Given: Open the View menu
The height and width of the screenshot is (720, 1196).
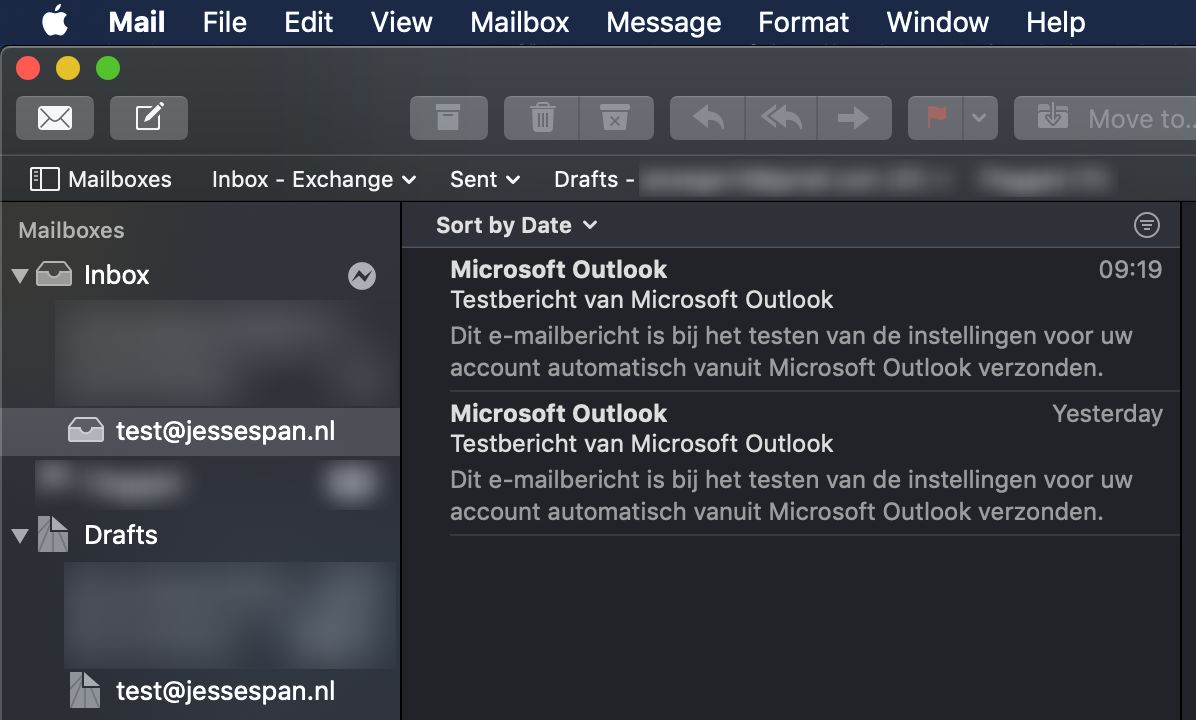Looking at the screenshot, I should tap(401, 22).
